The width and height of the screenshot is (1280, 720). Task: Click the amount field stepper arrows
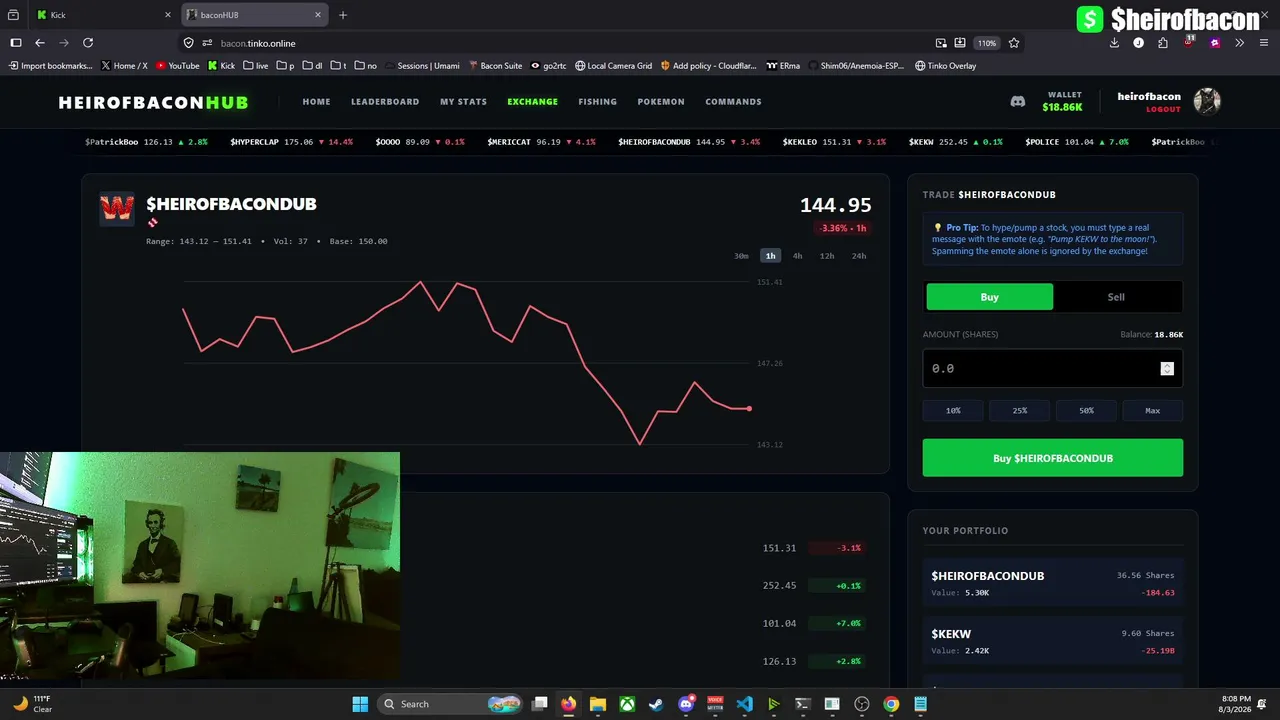(x=1167, y=368)
